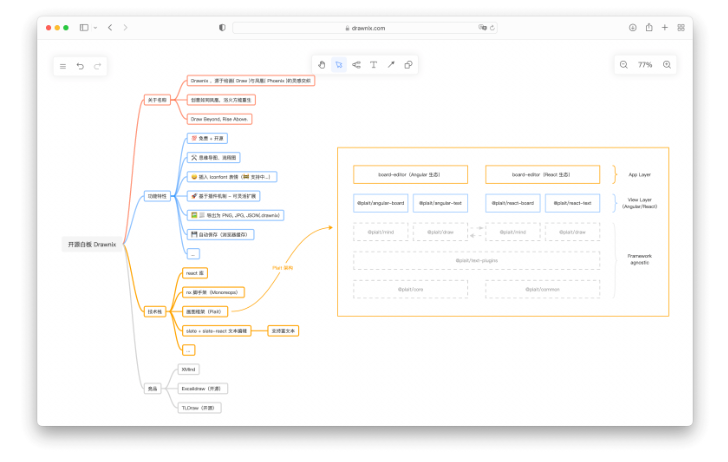Image resolution: width=728 pixels, height=462 pixels.
Task: Select the board-editor (Angular 生态) box
Action: coord(410,175)
